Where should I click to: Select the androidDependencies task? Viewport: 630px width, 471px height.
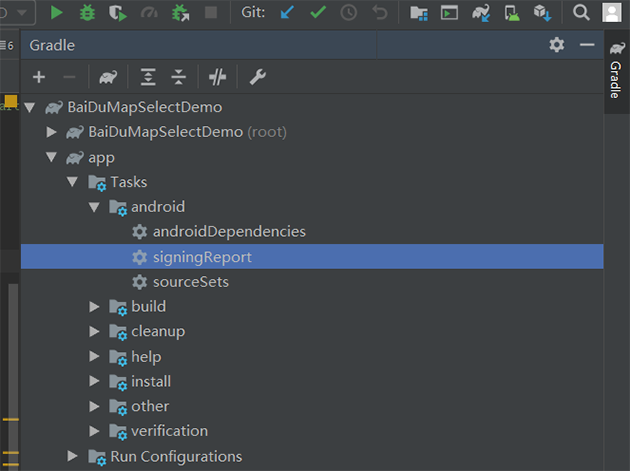coord(228,232)
